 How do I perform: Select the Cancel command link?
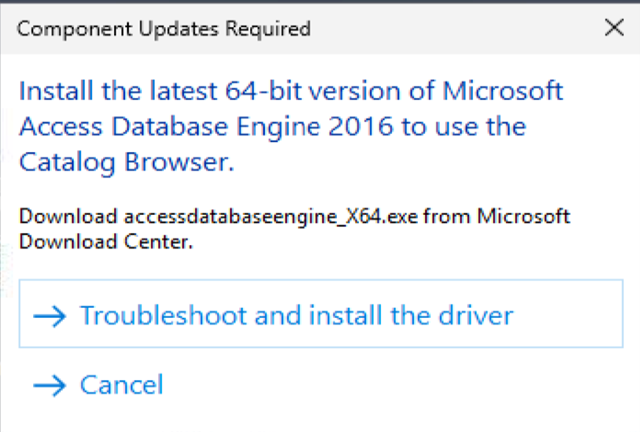[x=121, y=384]
